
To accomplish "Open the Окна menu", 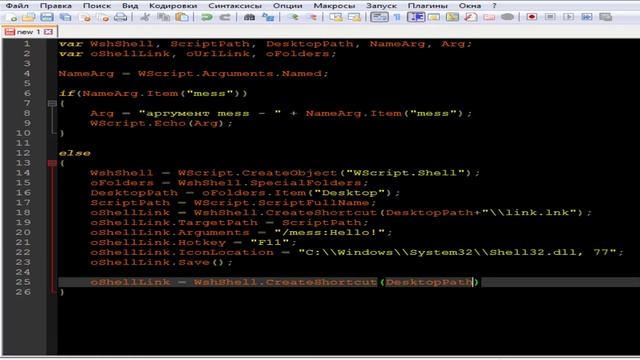I will click(x=470, y=5).
